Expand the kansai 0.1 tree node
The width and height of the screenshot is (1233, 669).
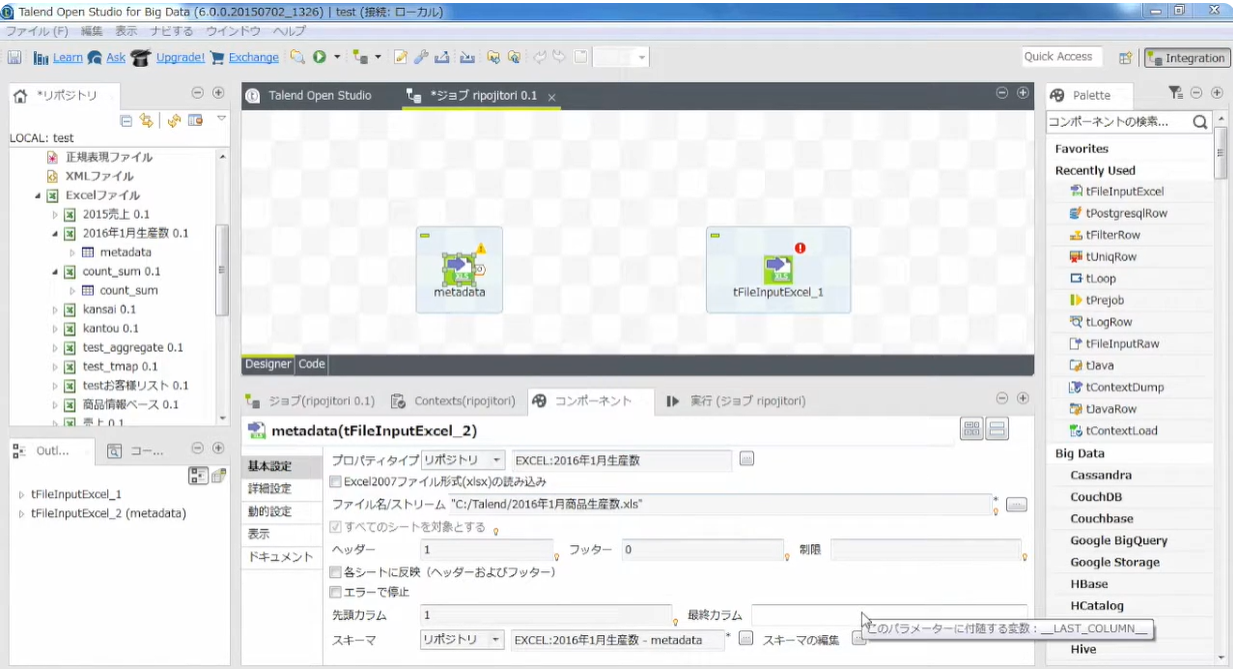coord(56,310)
